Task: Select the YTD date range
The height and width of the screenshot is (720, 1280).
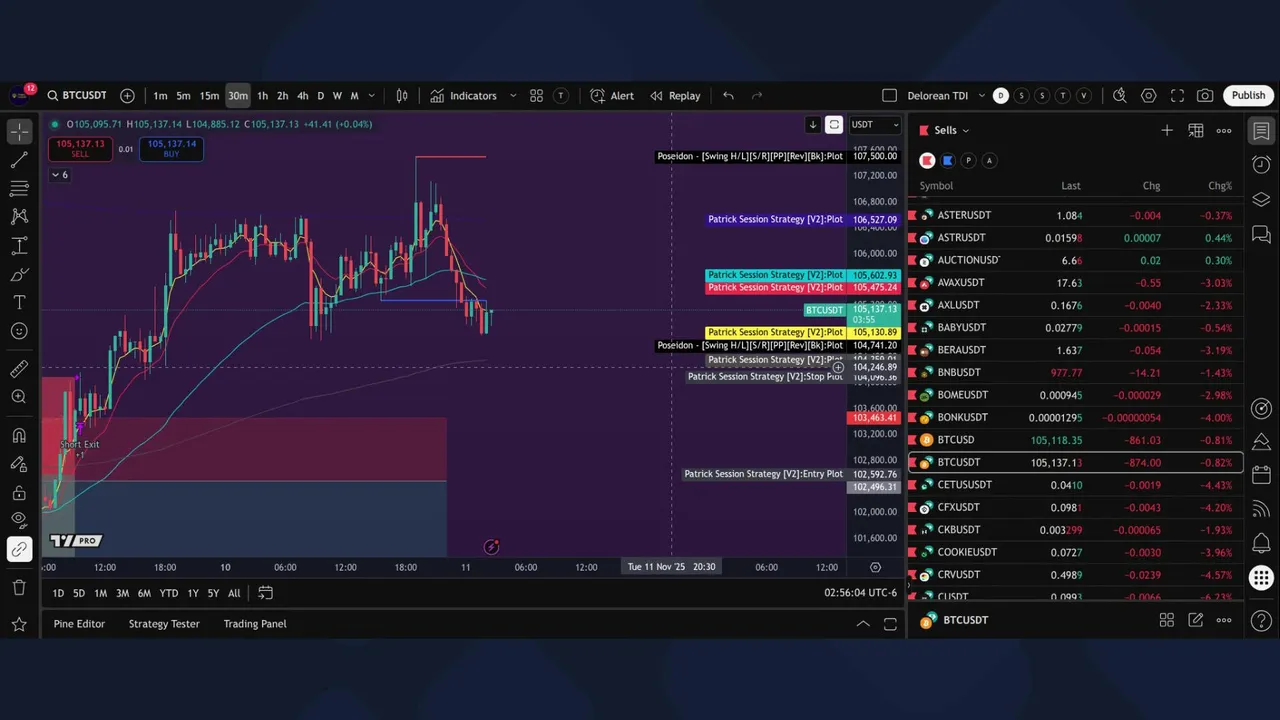Action: click(x=169, y=594)
